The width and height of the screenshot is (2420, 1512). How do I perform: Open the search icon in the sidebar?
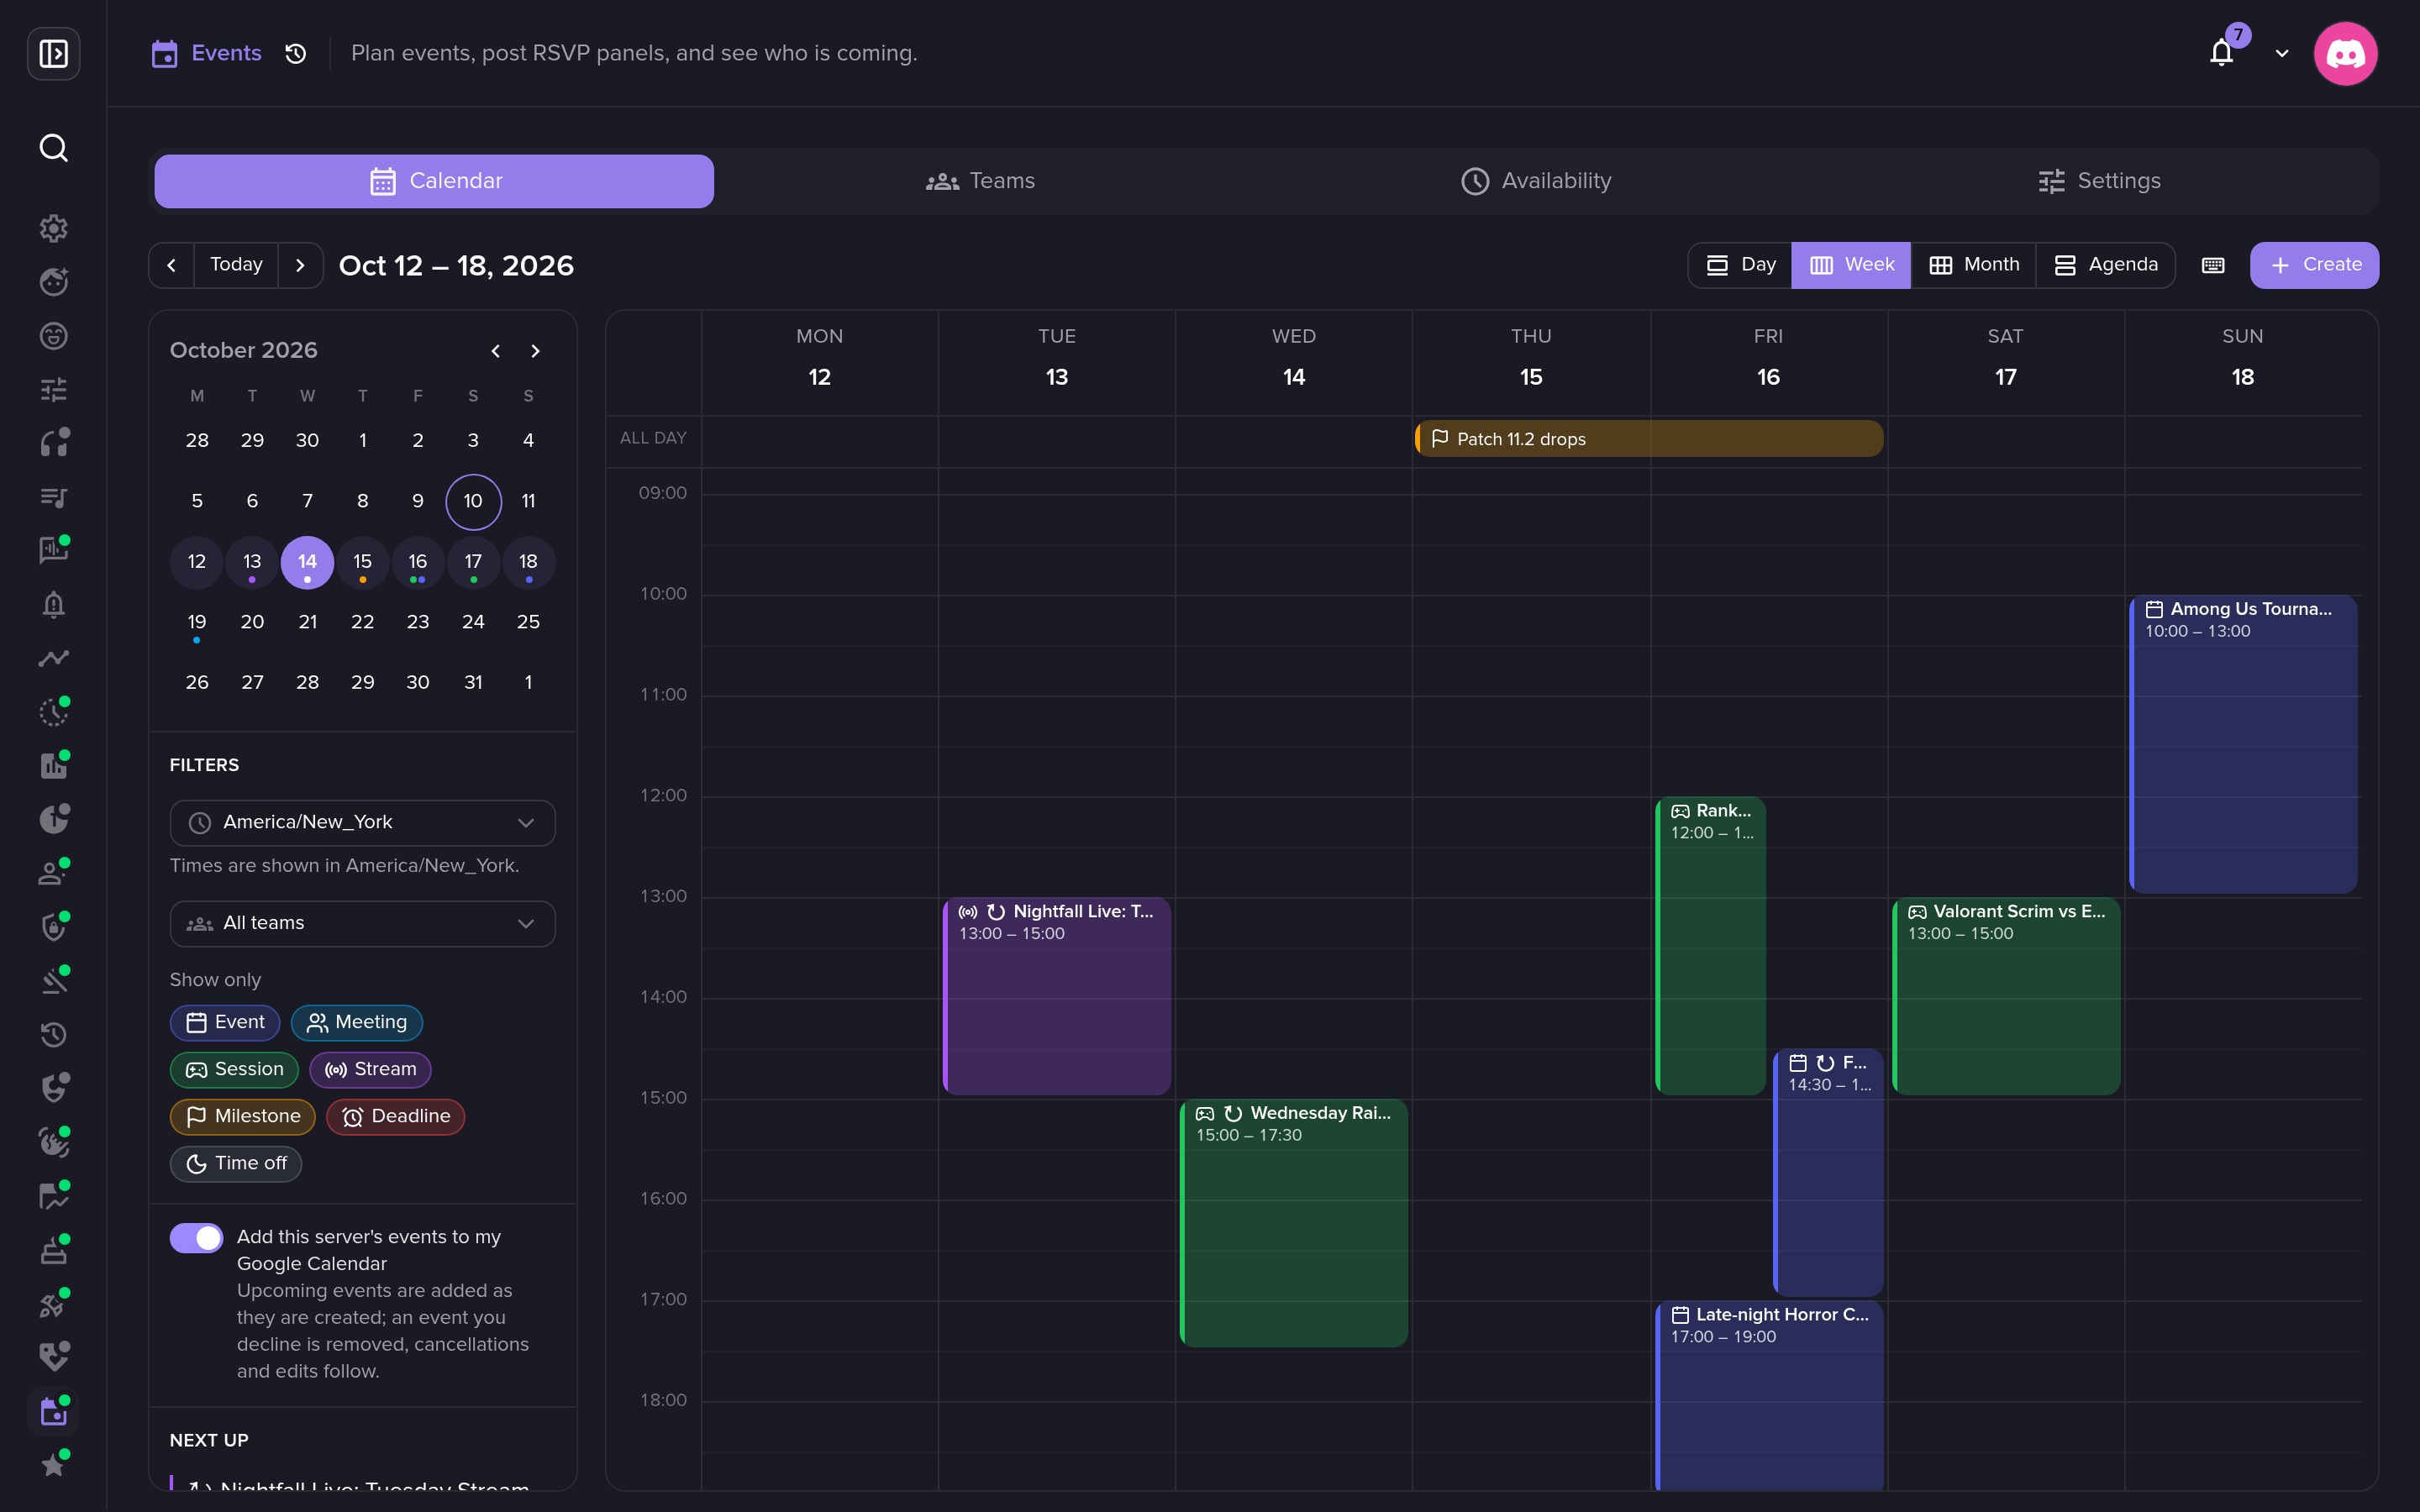click(x=53, y=148)
